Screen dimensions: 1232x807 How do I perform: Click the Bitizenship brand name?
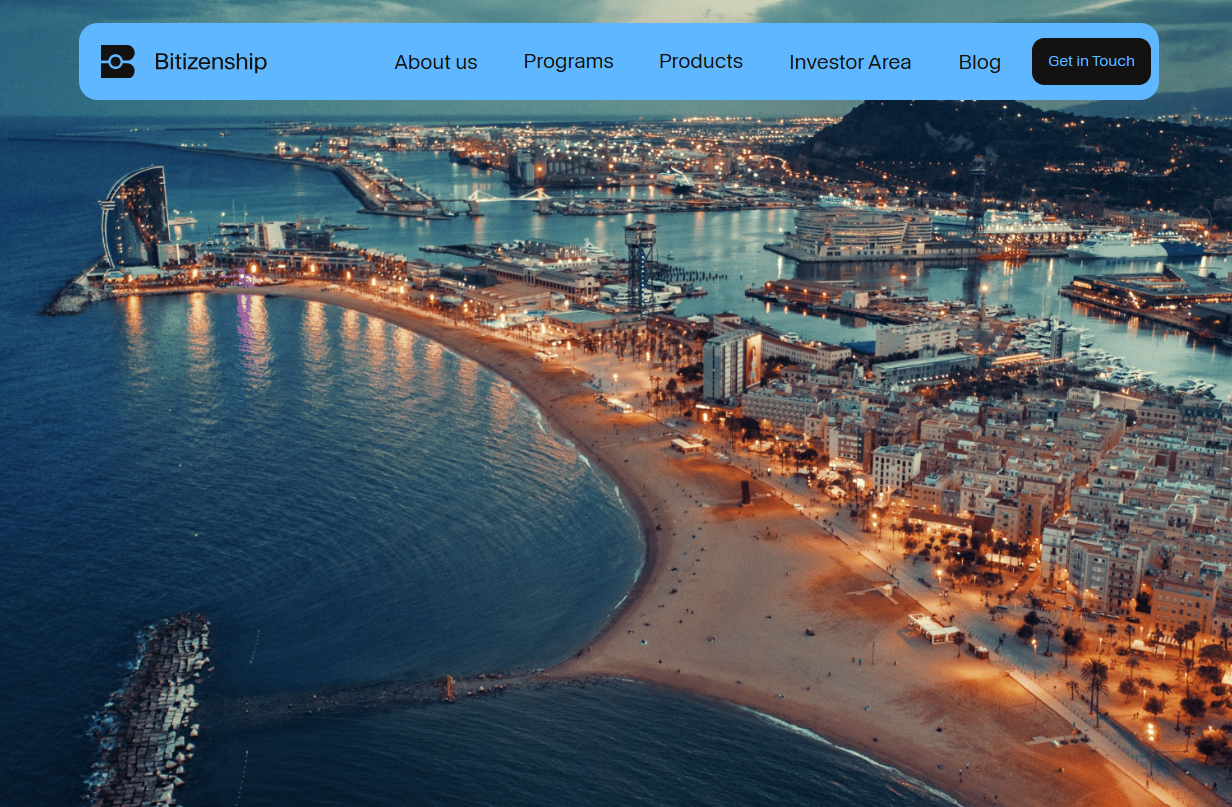[x=211, y=62]
